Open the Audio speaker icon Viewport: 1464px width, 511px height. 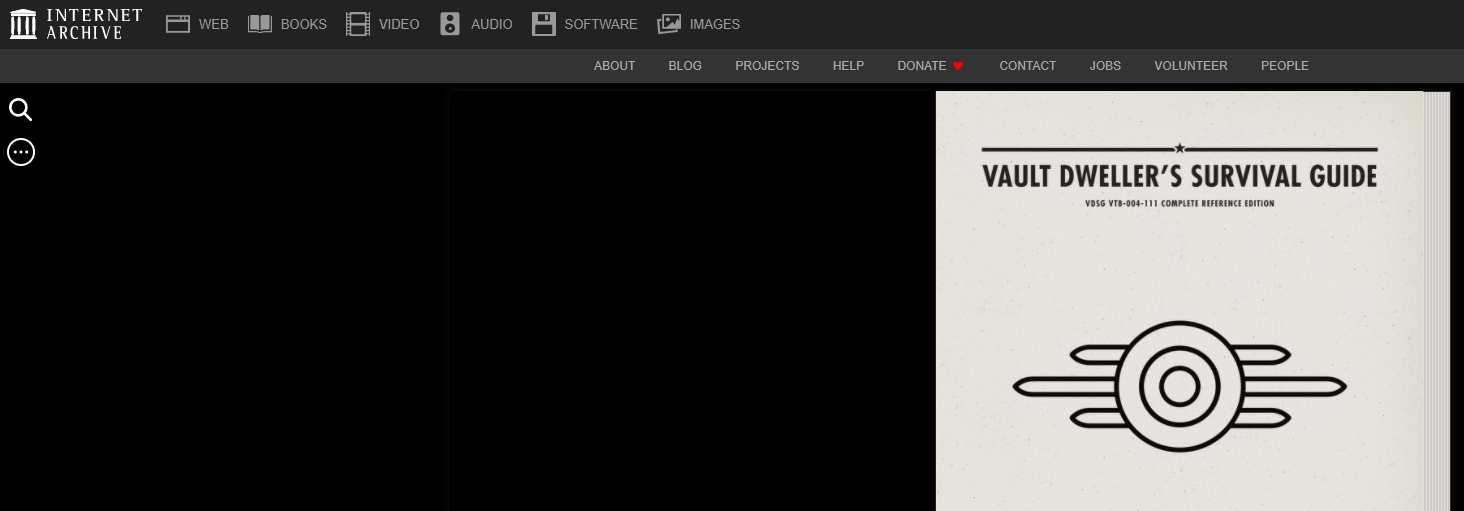(x=450, y=24)
